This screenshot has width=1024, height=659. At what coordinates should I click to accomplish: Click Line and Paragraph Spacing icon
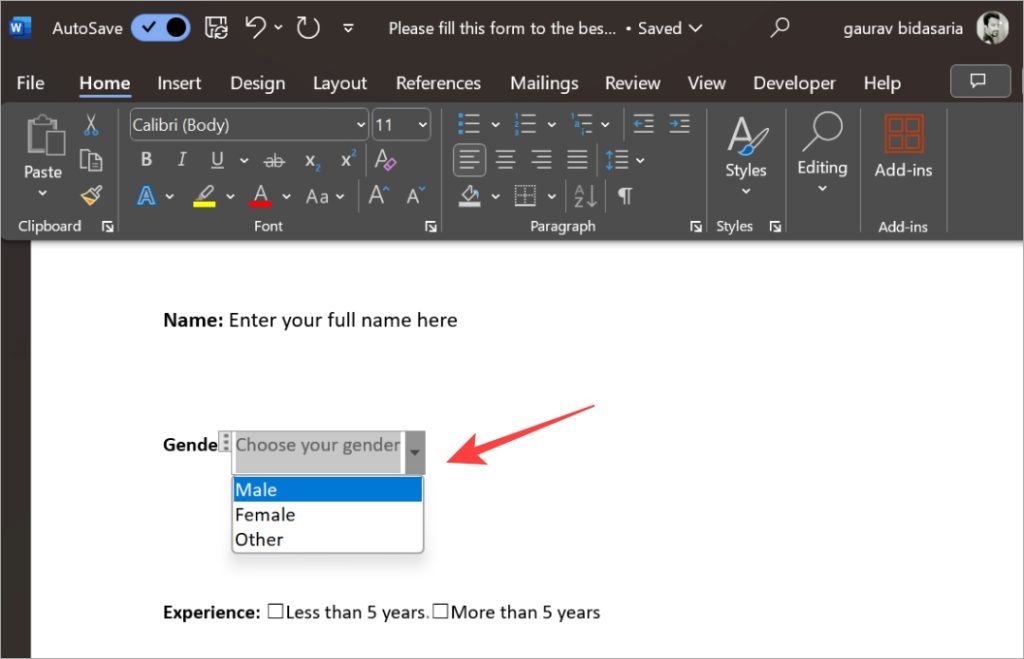tap(617, 159)
